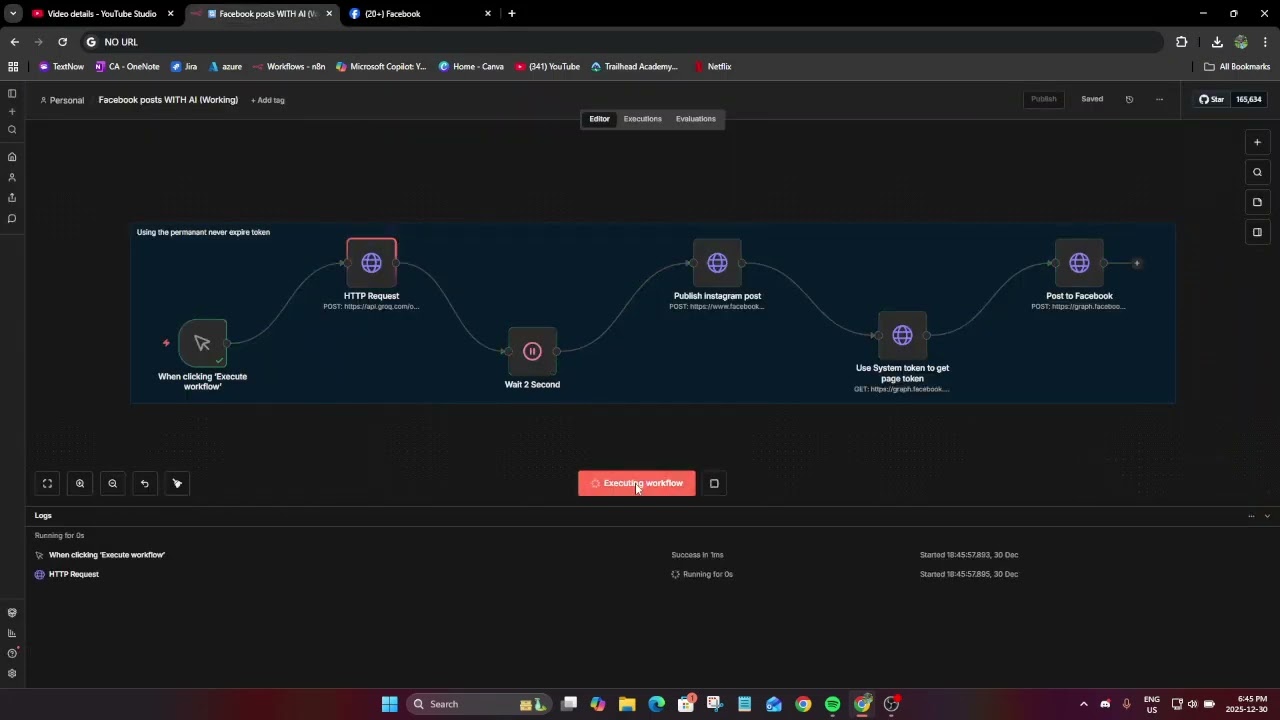Open the Jira bookmark
Screen dimensions: 1280x720
tap(184, 67)
